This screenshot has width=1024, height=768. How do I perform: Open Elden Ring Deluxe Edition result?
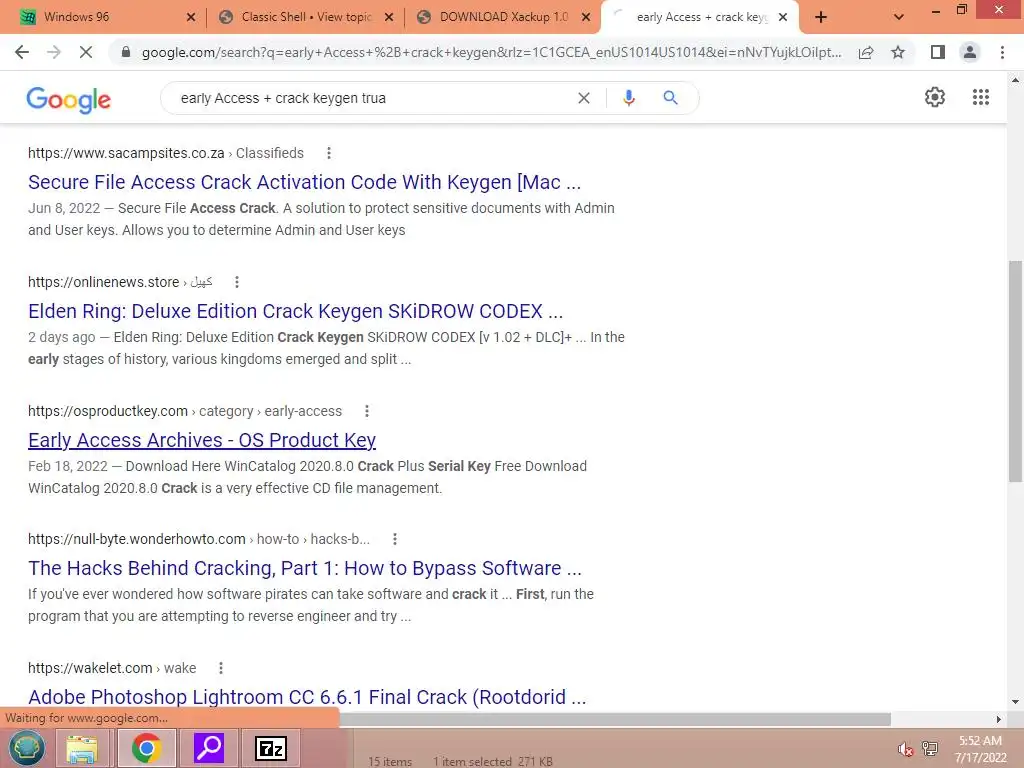(x=295, y=312)
